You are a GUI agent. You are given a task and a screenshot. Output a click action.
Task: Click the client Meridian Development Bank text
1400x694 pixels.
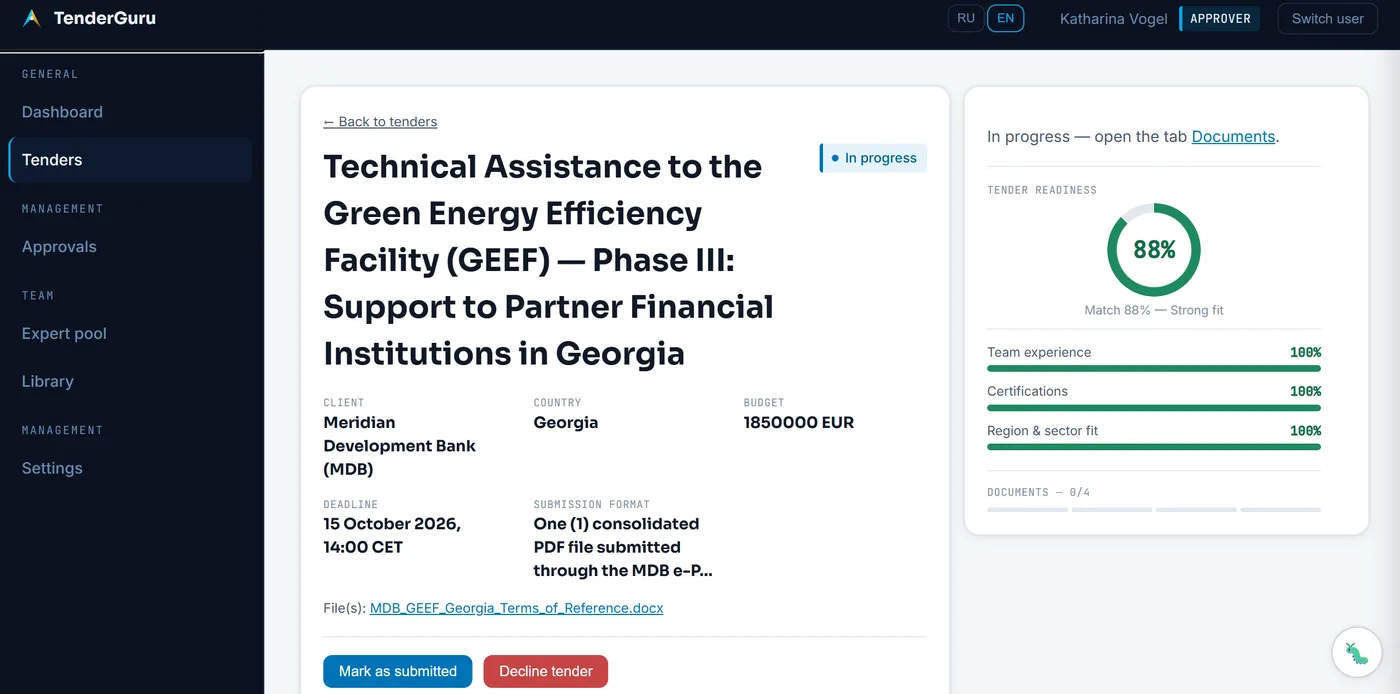[400, 446]
